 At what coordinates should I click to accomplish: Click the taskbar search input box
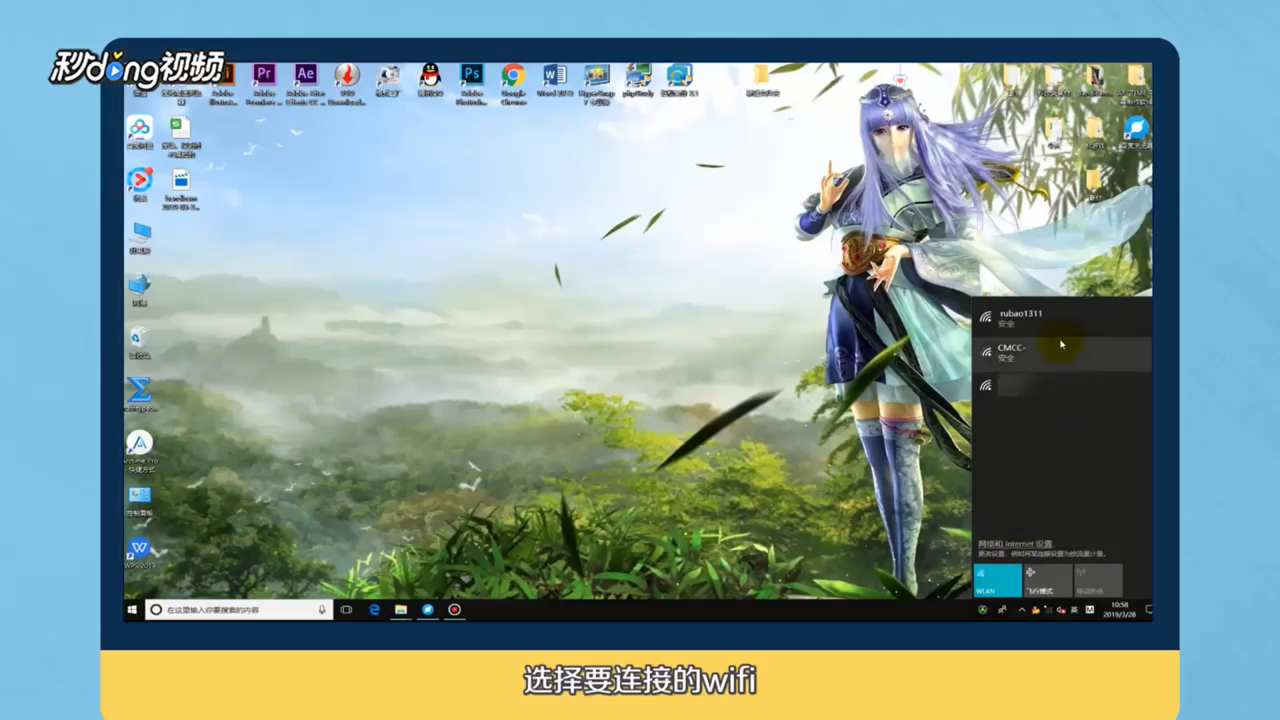click(x=237, y=609)
